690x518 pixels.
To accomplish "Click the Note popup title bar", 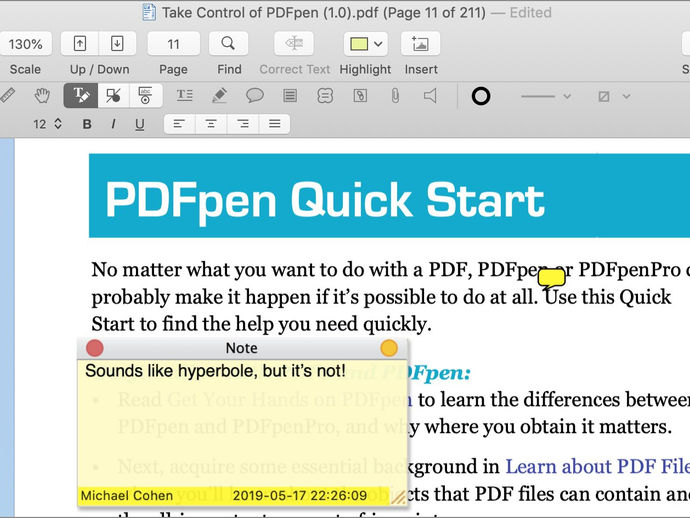I will pyautogui.click(x=242, y=348).
